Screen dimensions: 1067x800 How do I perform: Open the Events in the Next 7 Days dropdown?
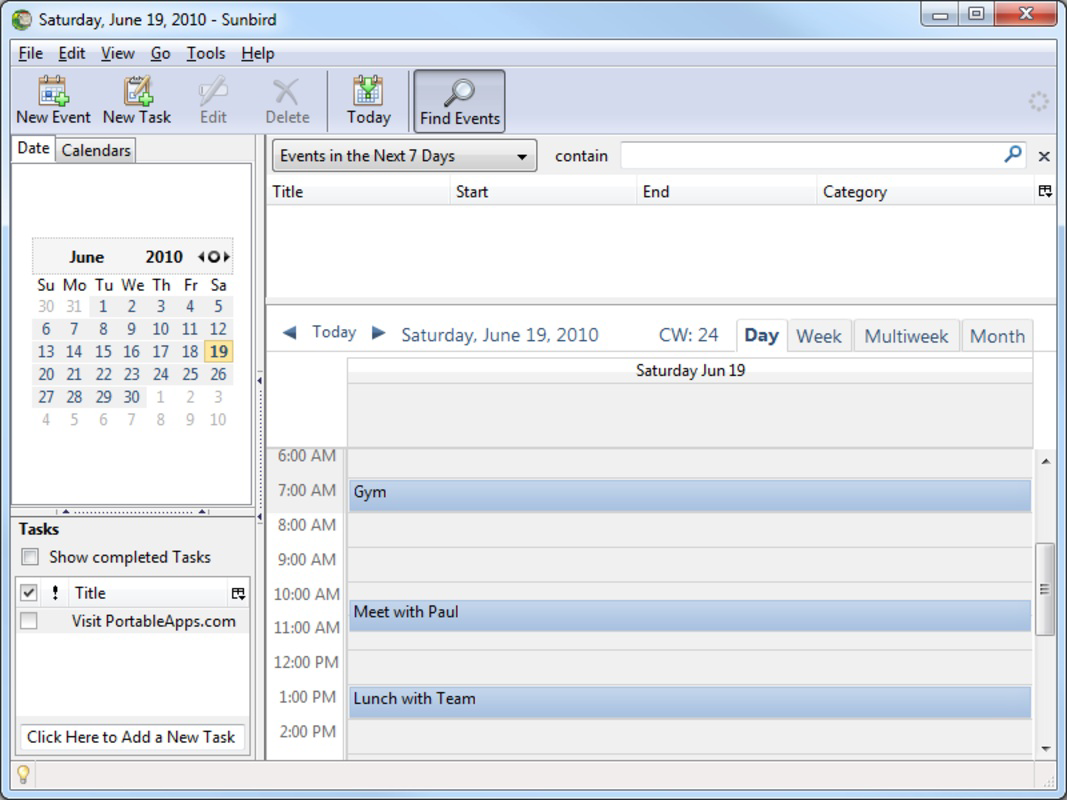pos(404,156)
